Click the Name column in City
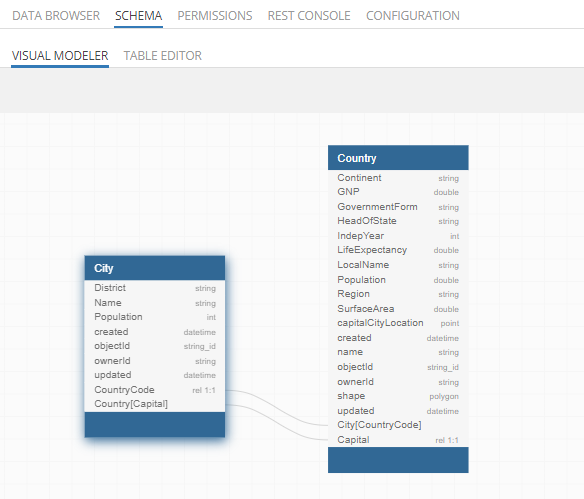This screenshot has height=499, width=584. tap(155, 303)
